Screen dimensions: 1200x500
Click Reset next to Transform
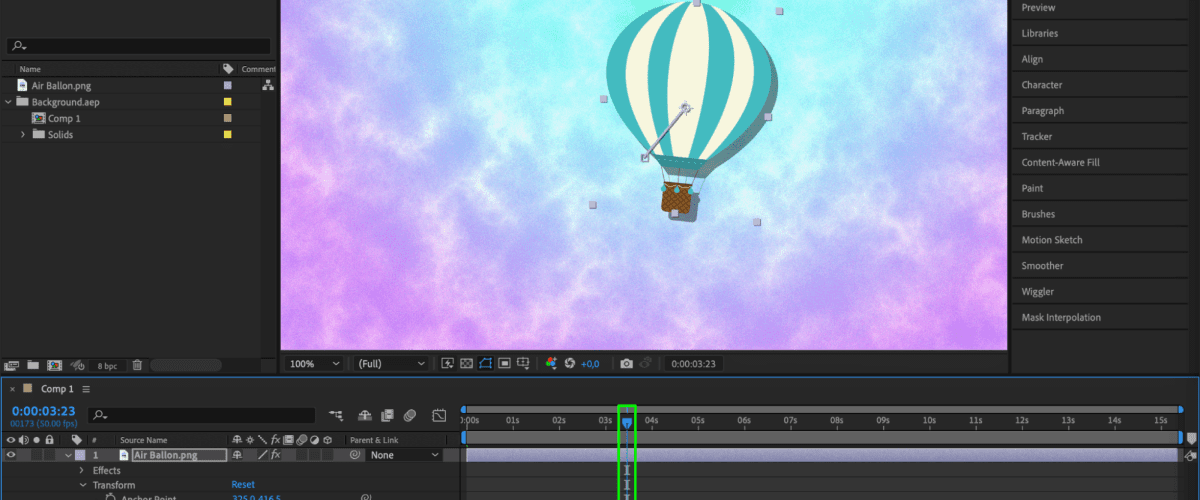pyautogui.click(x=243, y=485)
